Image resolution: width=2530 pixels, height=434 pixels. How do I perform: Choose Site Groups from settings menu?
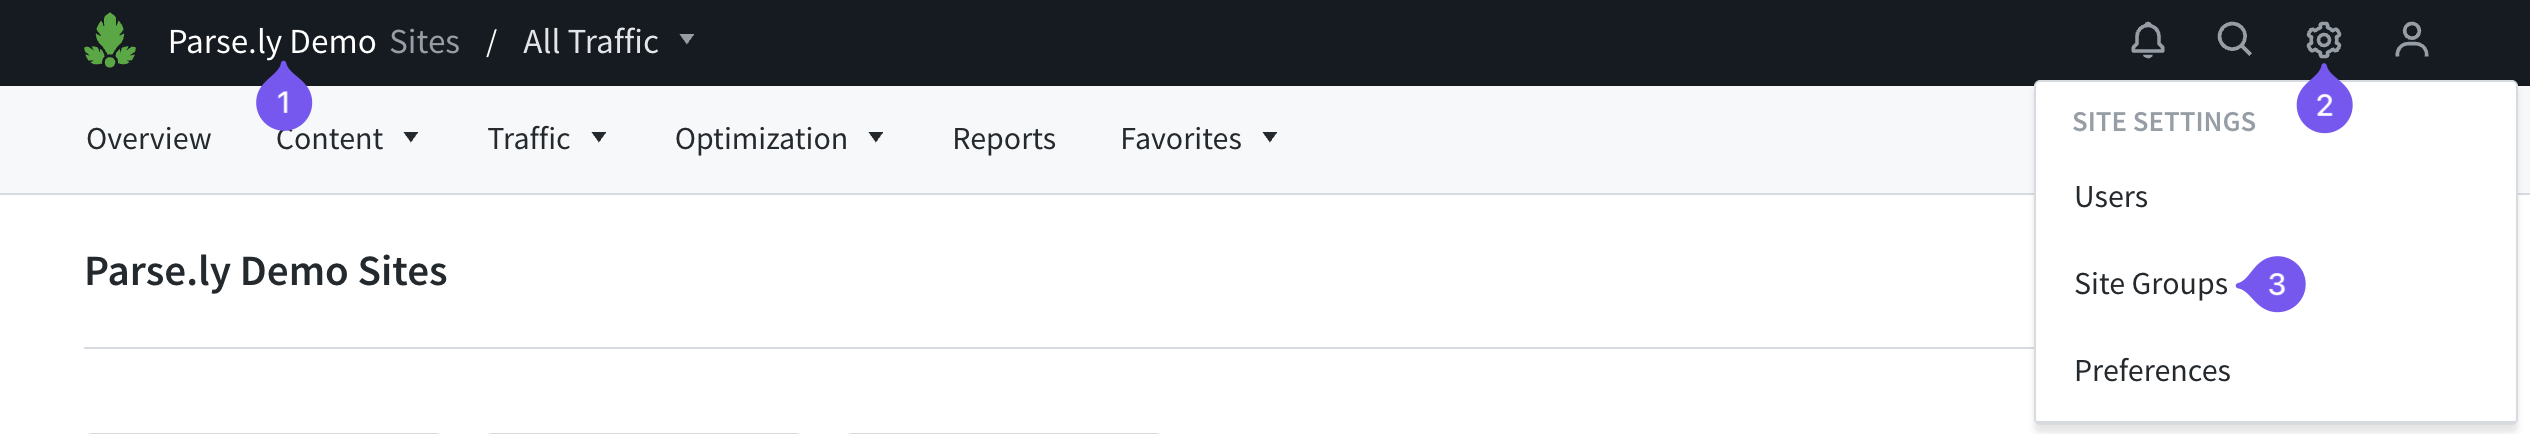click(x=2150, y=284)
